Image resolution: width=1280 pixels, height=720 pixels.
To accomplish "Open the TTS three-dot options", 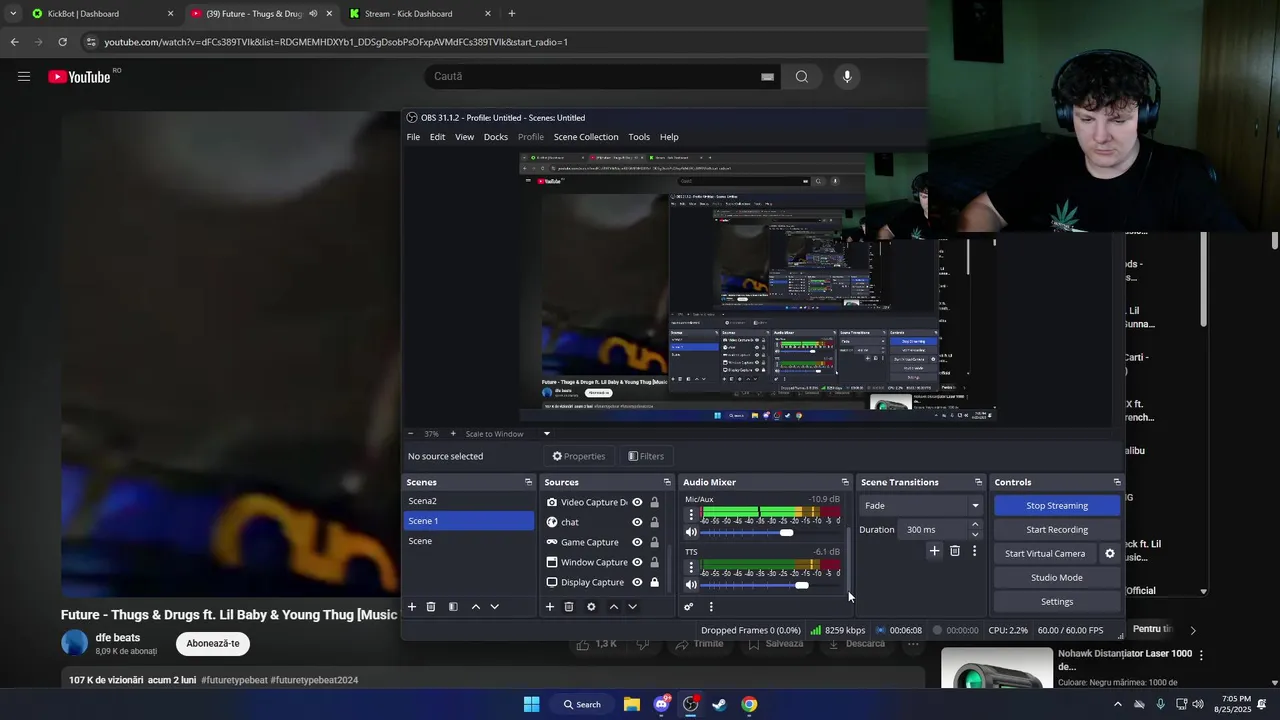I will [x=691, y=568].
